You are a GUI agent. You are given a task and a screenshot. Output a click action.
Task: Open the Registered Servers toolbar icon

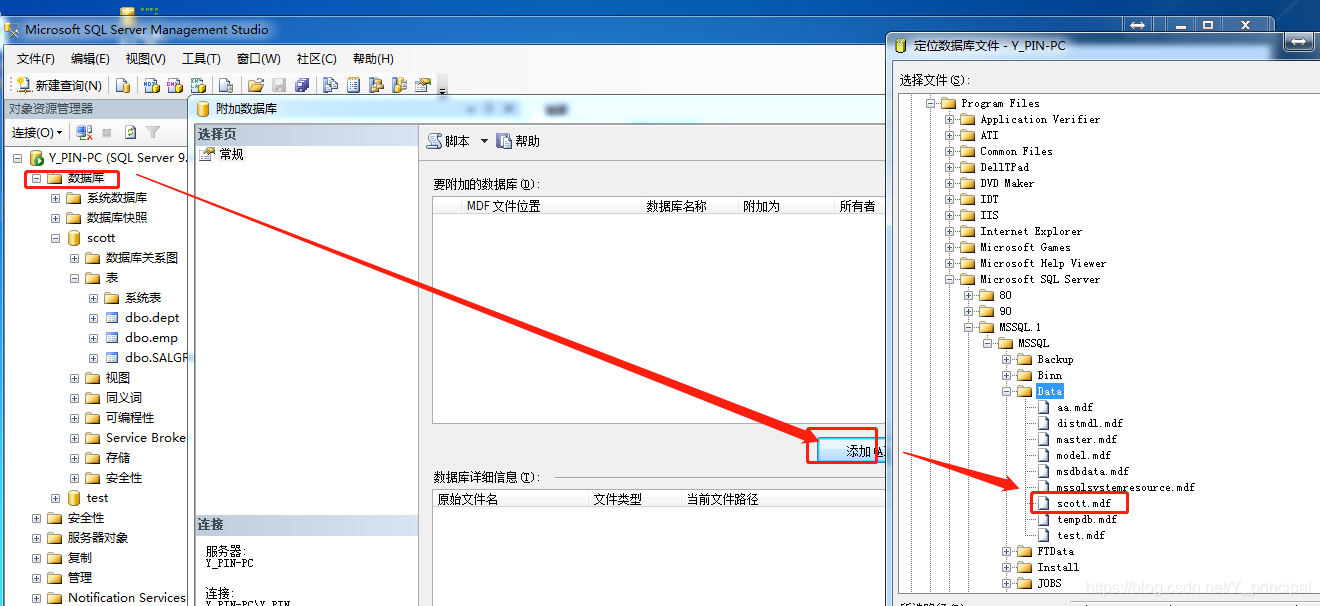330,86
